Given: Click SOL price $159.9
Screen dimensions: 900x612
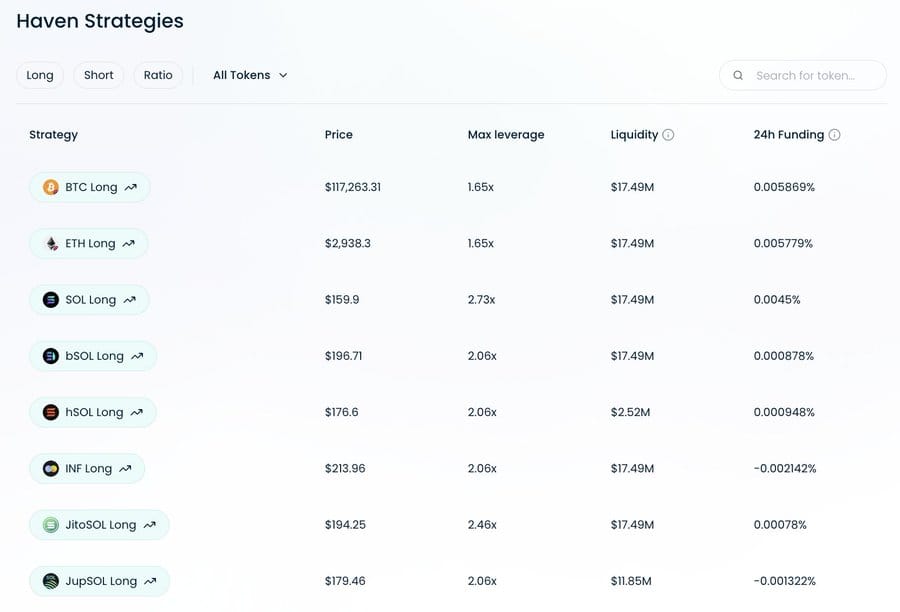Looking at the screenshot, I should coord(342,300).
